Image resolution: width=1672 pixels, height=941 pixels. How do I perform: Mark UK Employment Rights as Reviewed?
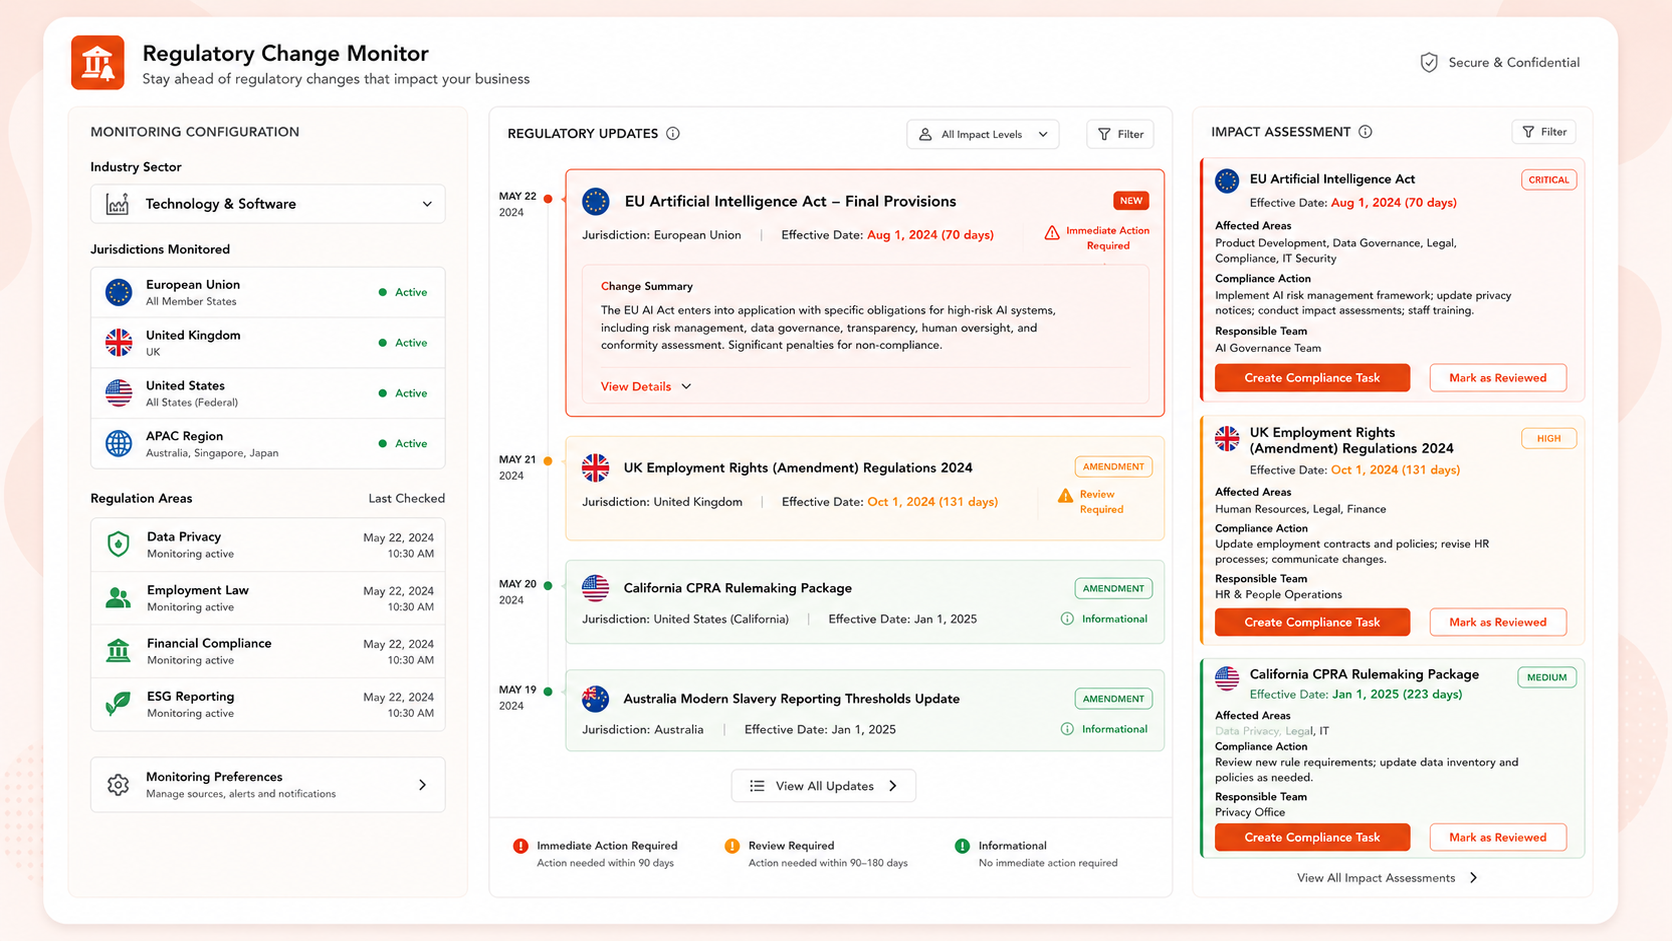pyautogui.click(x=1498, y=622)
